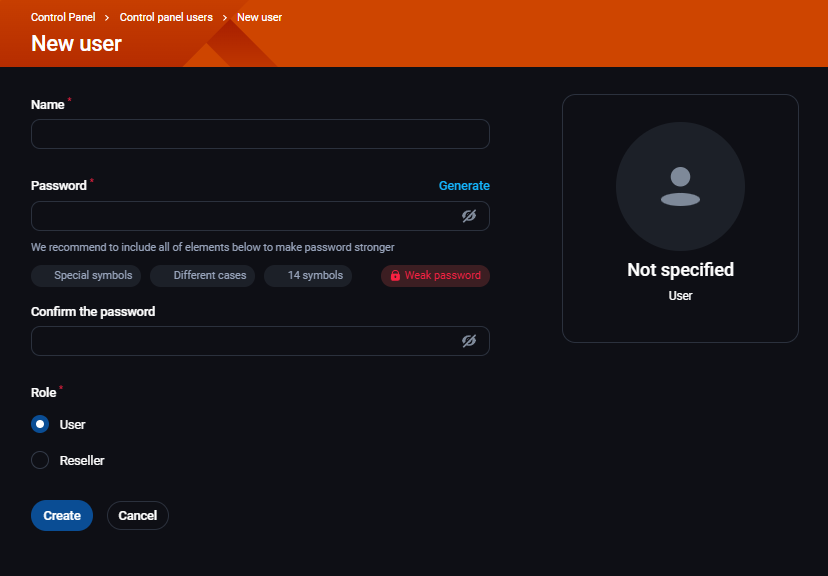Focus the Name input field
The image size is (828, 576).
coord(260,134)
